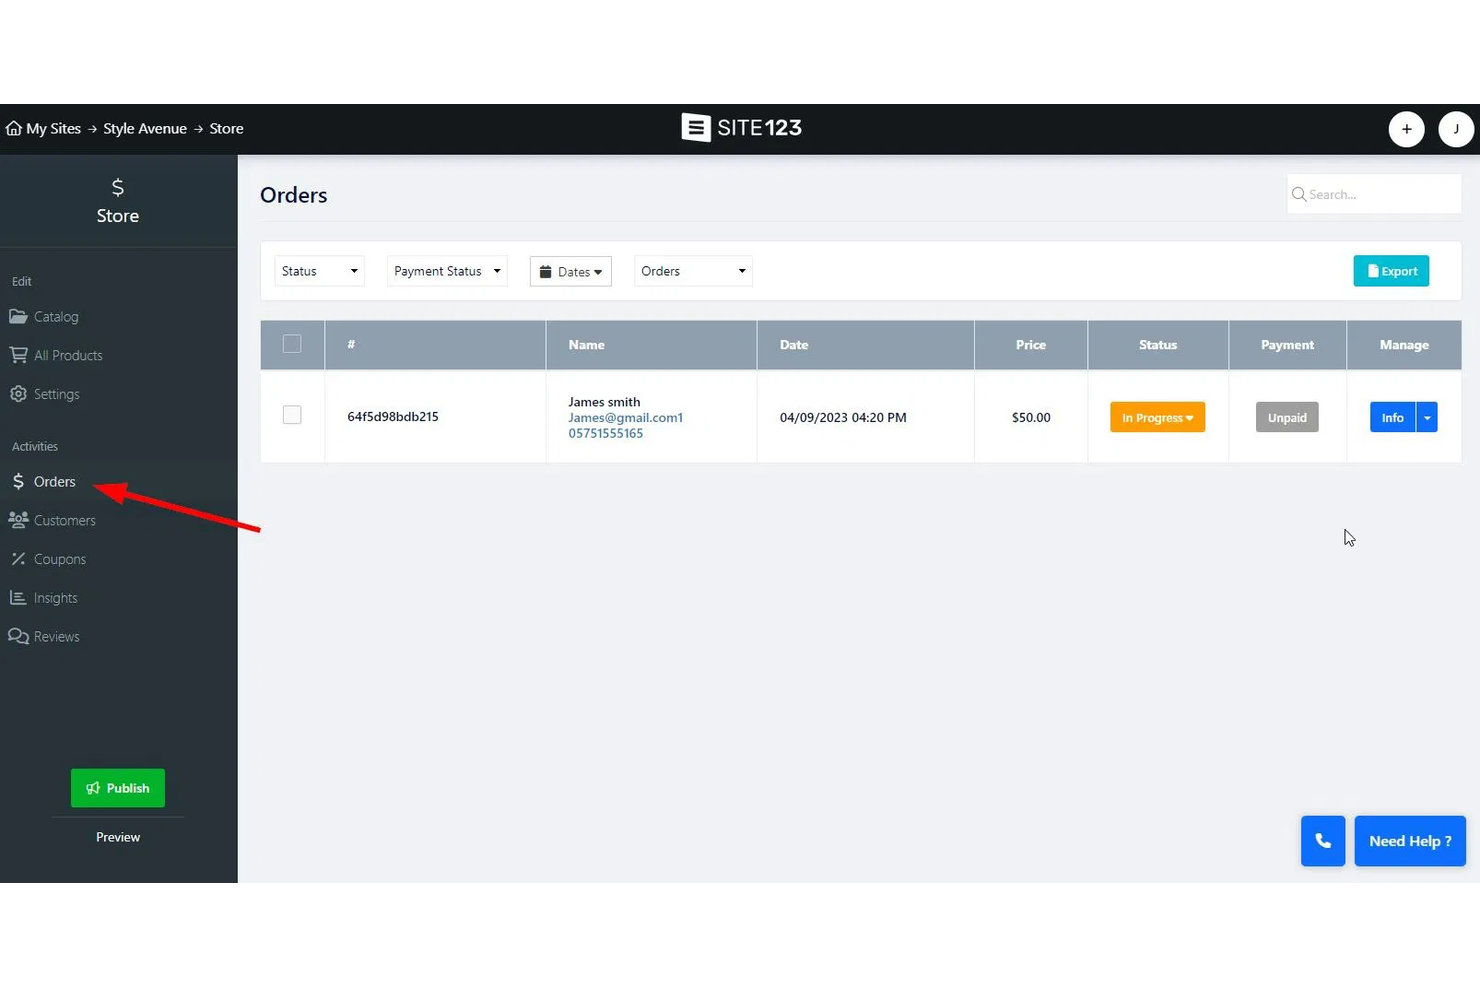Select All Products from the sidebar
Image resolution: width=1480 pixels, height=987 pixels.
point(67,354)
